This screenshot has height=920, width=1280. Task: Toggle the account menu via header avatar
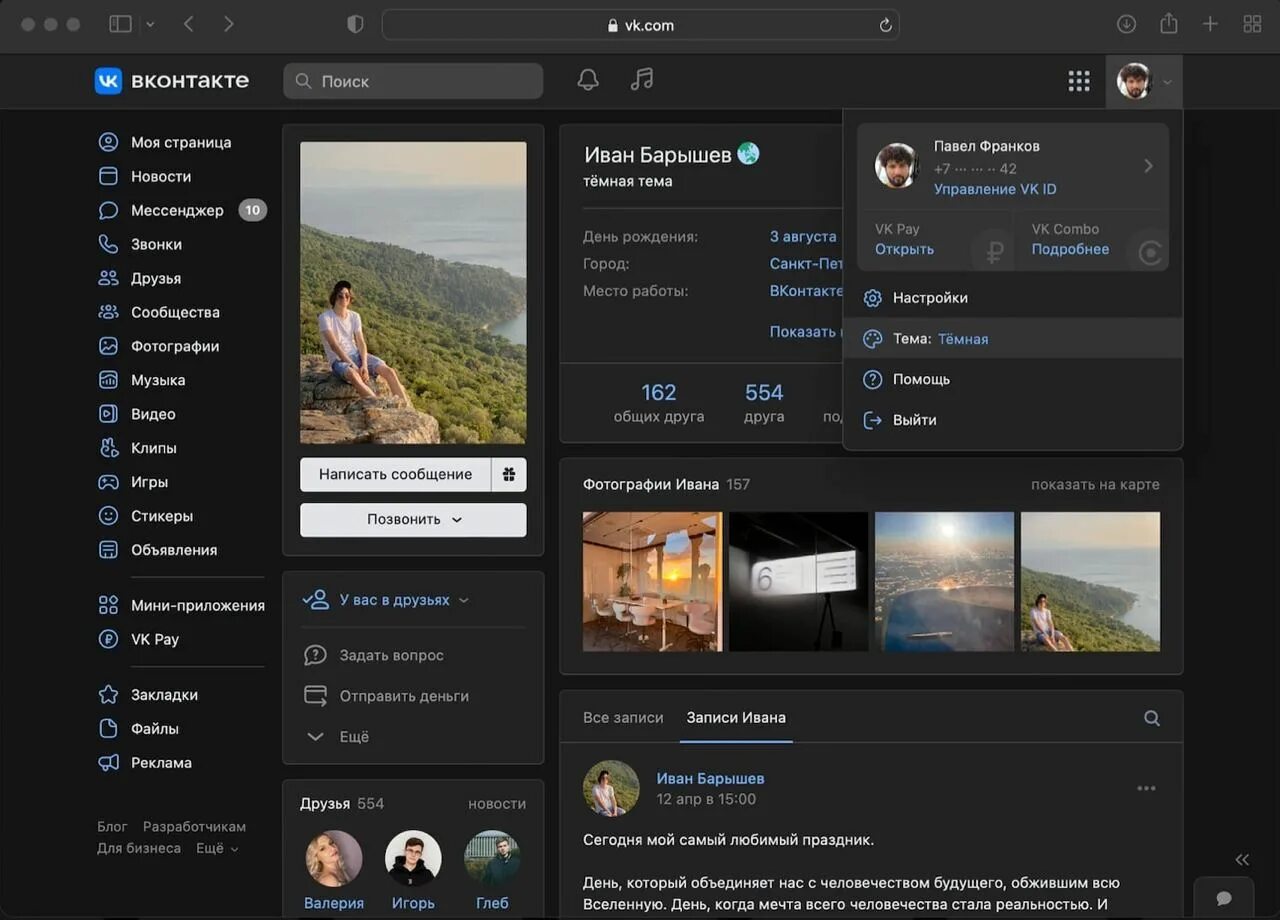tap(1144, 81)
